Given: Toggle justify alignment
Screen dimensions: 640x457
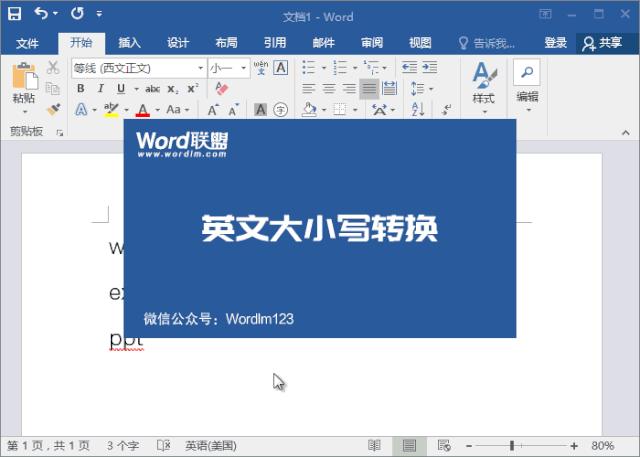Looking at the screenshot, I should click(x=369, y=89).
